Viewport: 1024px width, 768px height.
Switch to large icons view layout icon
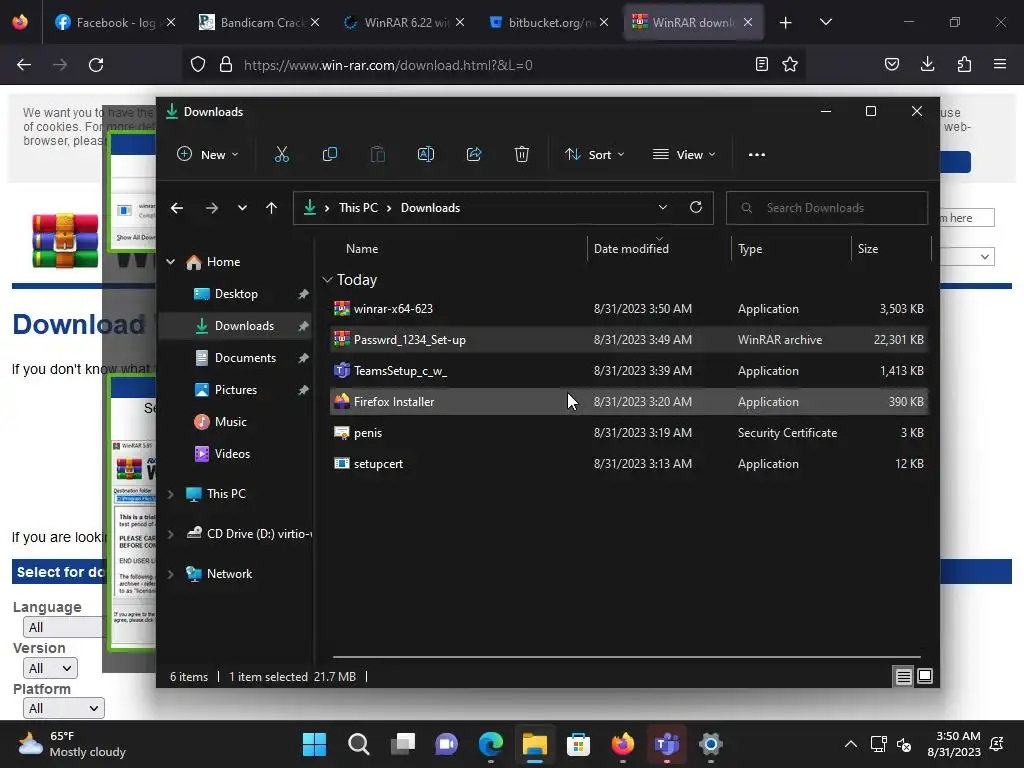[925, 677]
